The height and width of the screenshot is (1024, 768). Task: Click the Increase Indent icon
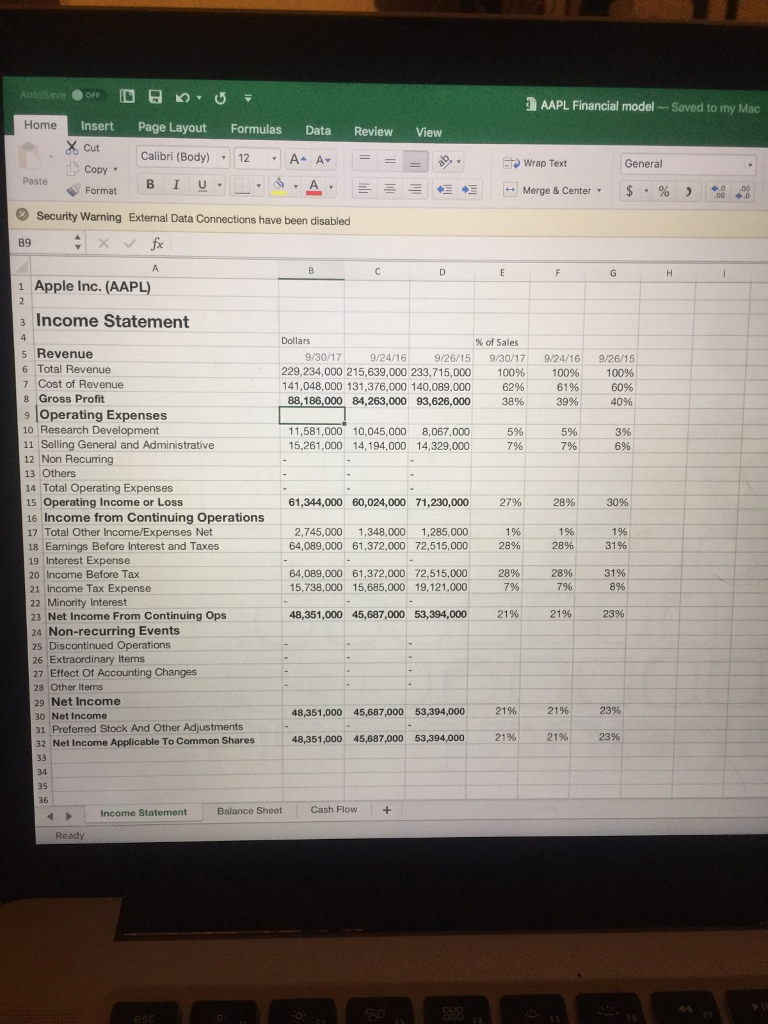point(470,190)
